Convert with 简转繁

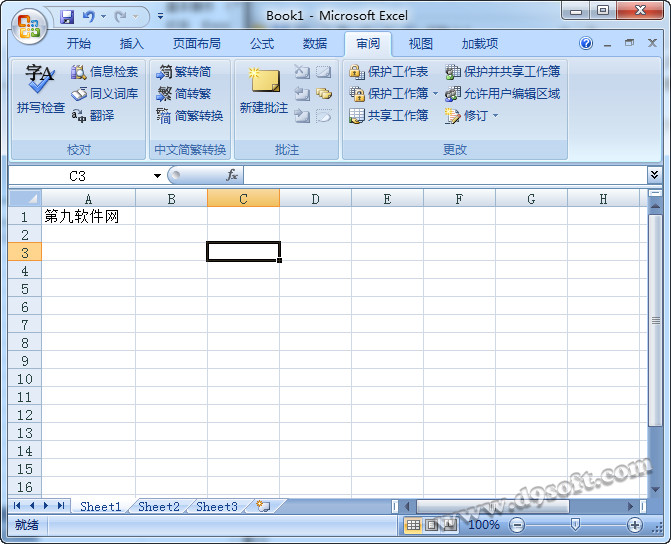click(x=184, y=93)
